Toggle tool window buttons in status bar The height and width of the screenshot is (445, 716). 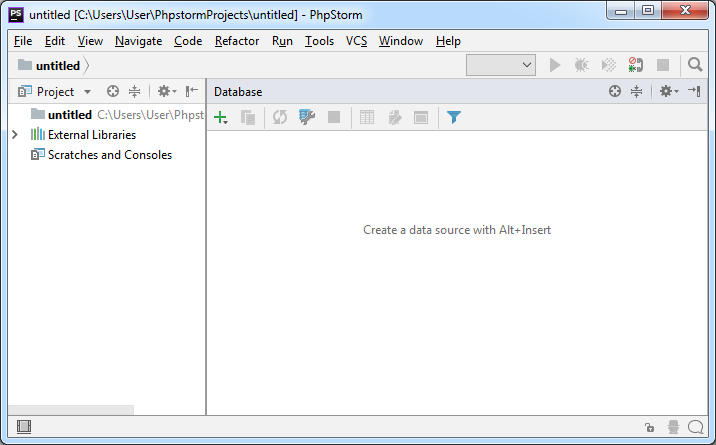(24, 427)
